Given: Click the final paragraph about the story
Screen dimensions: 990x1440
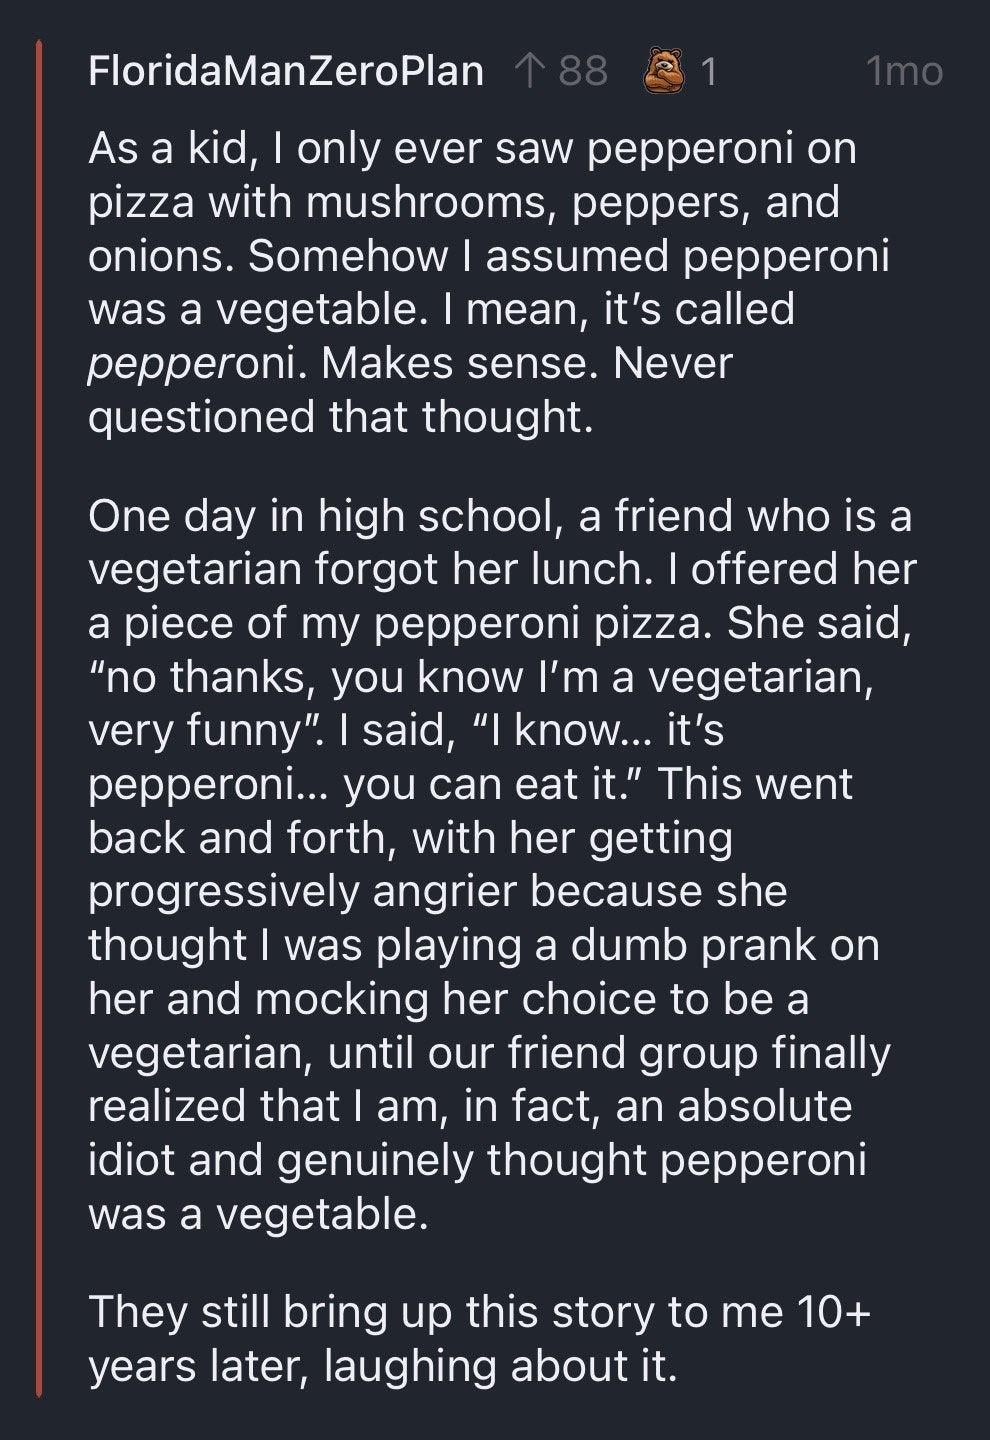Looking at the screenshot, I should [x=480, y=1340].
